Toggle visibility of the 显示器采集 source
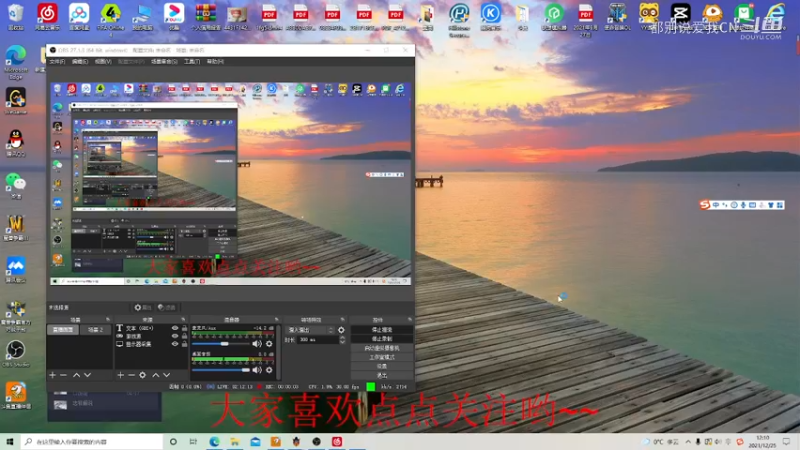The height and width of the screenshot is (450, 800). (175, 344)
